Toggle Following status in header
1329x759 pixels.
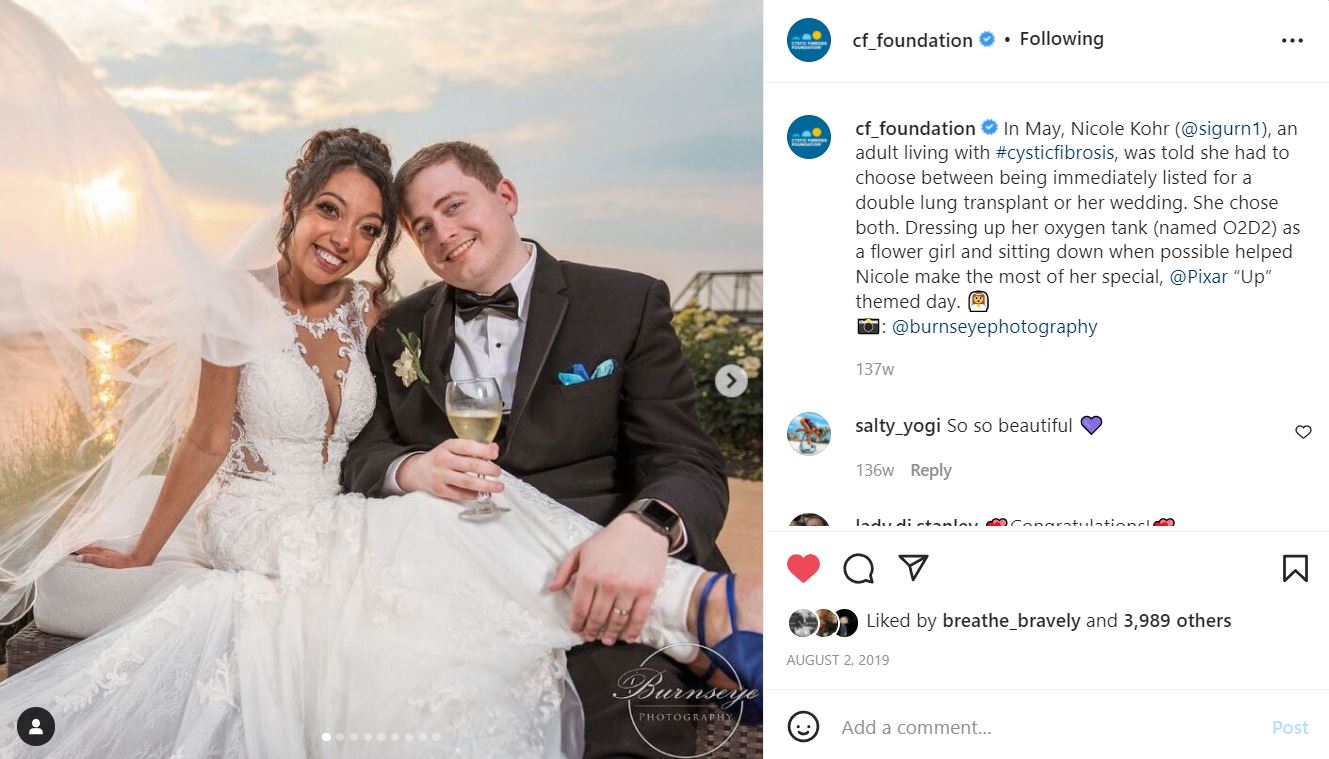pyautogui.click(x=1061, y=39)
